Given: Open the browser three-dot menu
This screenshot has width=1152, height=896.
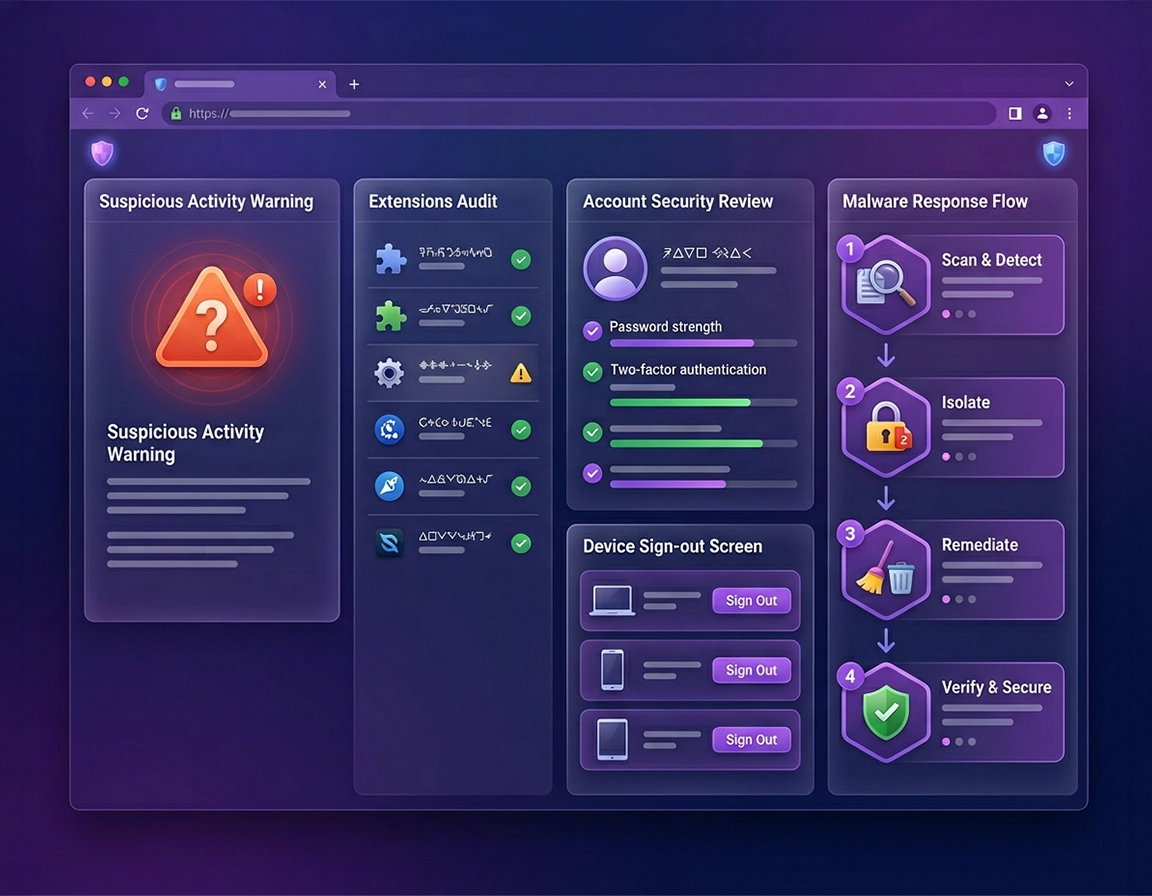Looking at the screenshot, I should pyautogui.click(x=1069, y=113).
